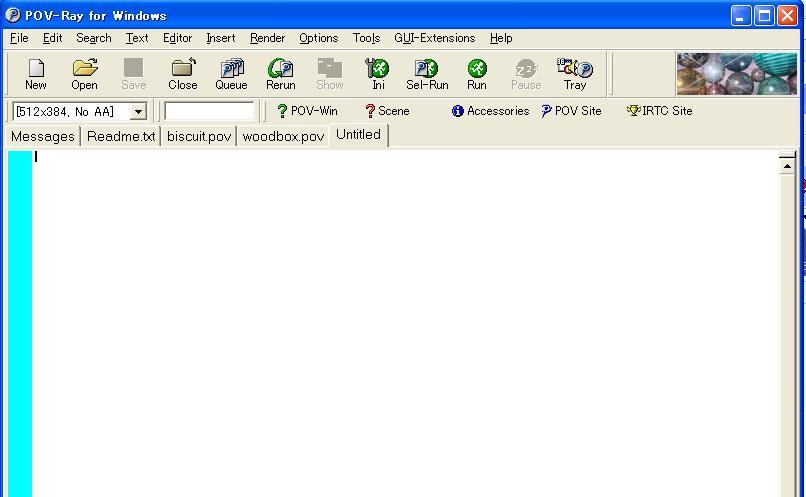Minimize the POV-Ray window
The height and width of the screenshot is (497, 806).
click(x=741, y=15)
